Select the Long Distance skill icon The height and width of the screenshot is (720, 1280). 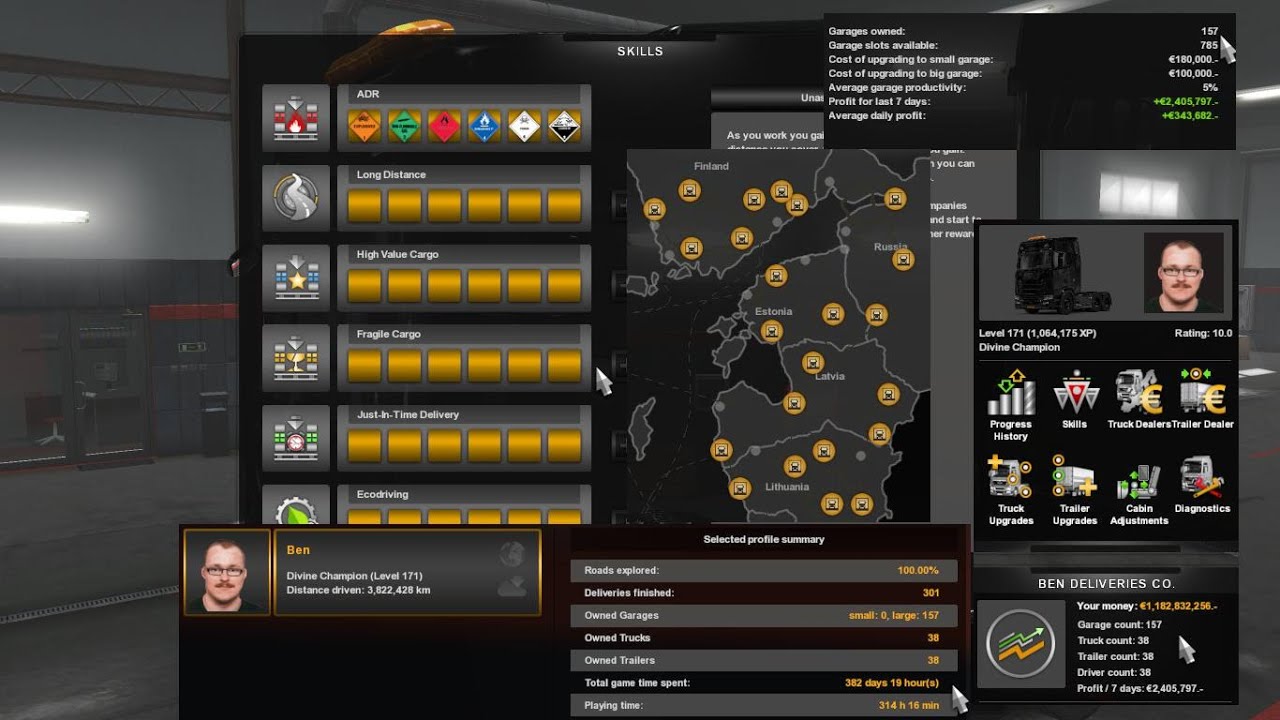[x=296, y=198]
